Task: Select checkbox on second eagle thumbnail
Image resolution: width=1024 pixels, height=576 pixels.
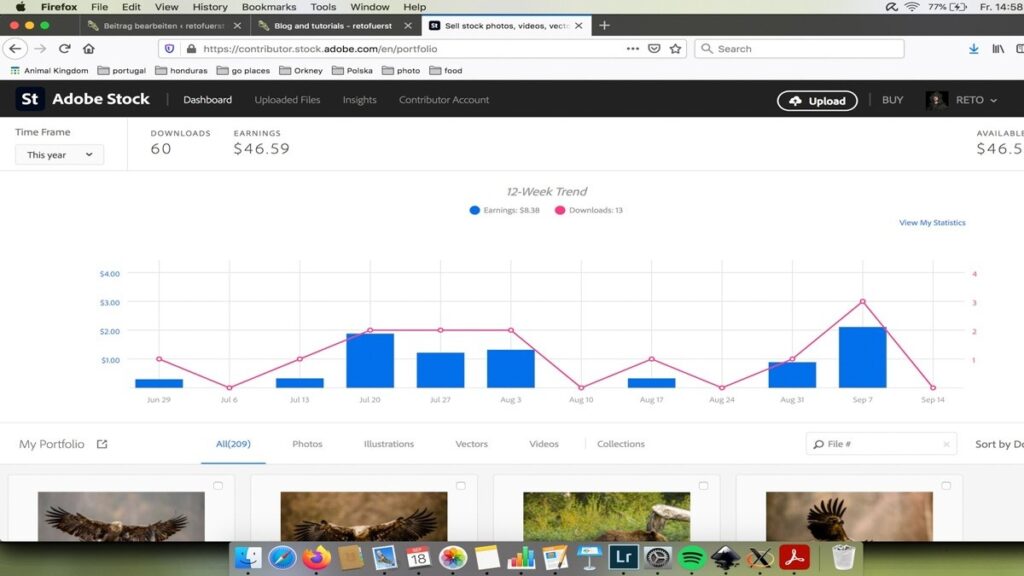Action: coord(461,486)
